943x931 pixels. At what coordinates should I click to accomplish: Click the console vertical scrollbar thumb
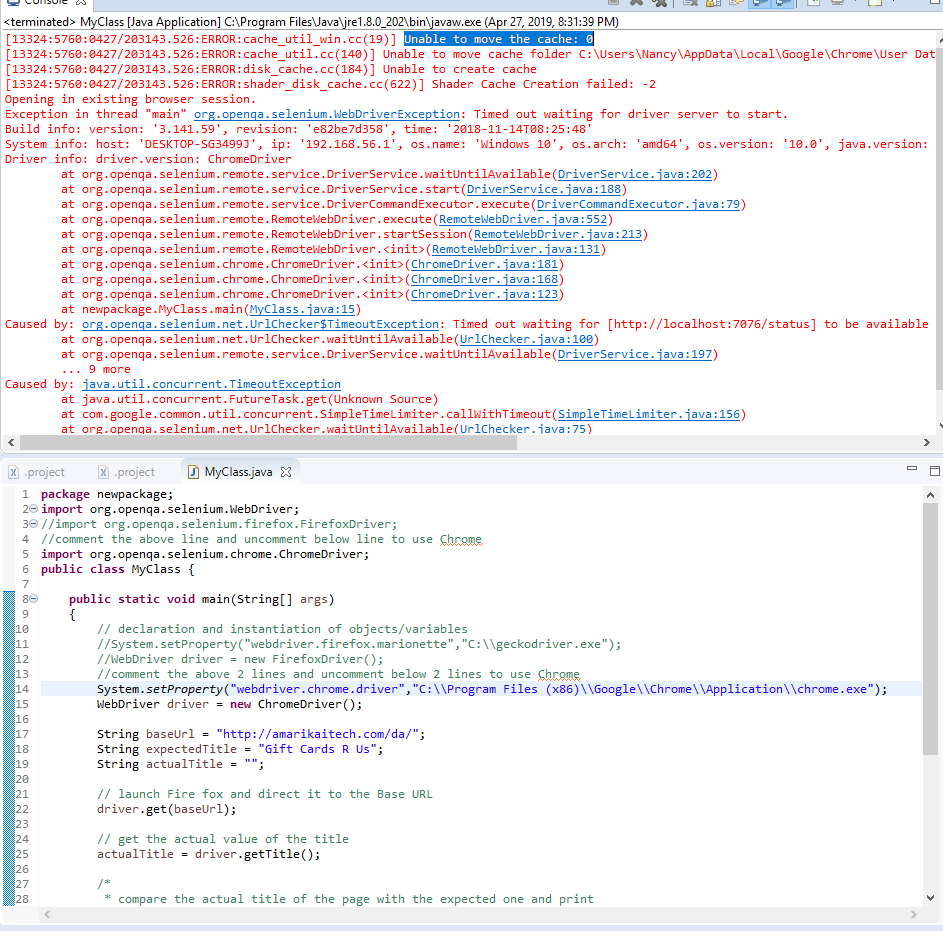point(939,217)
